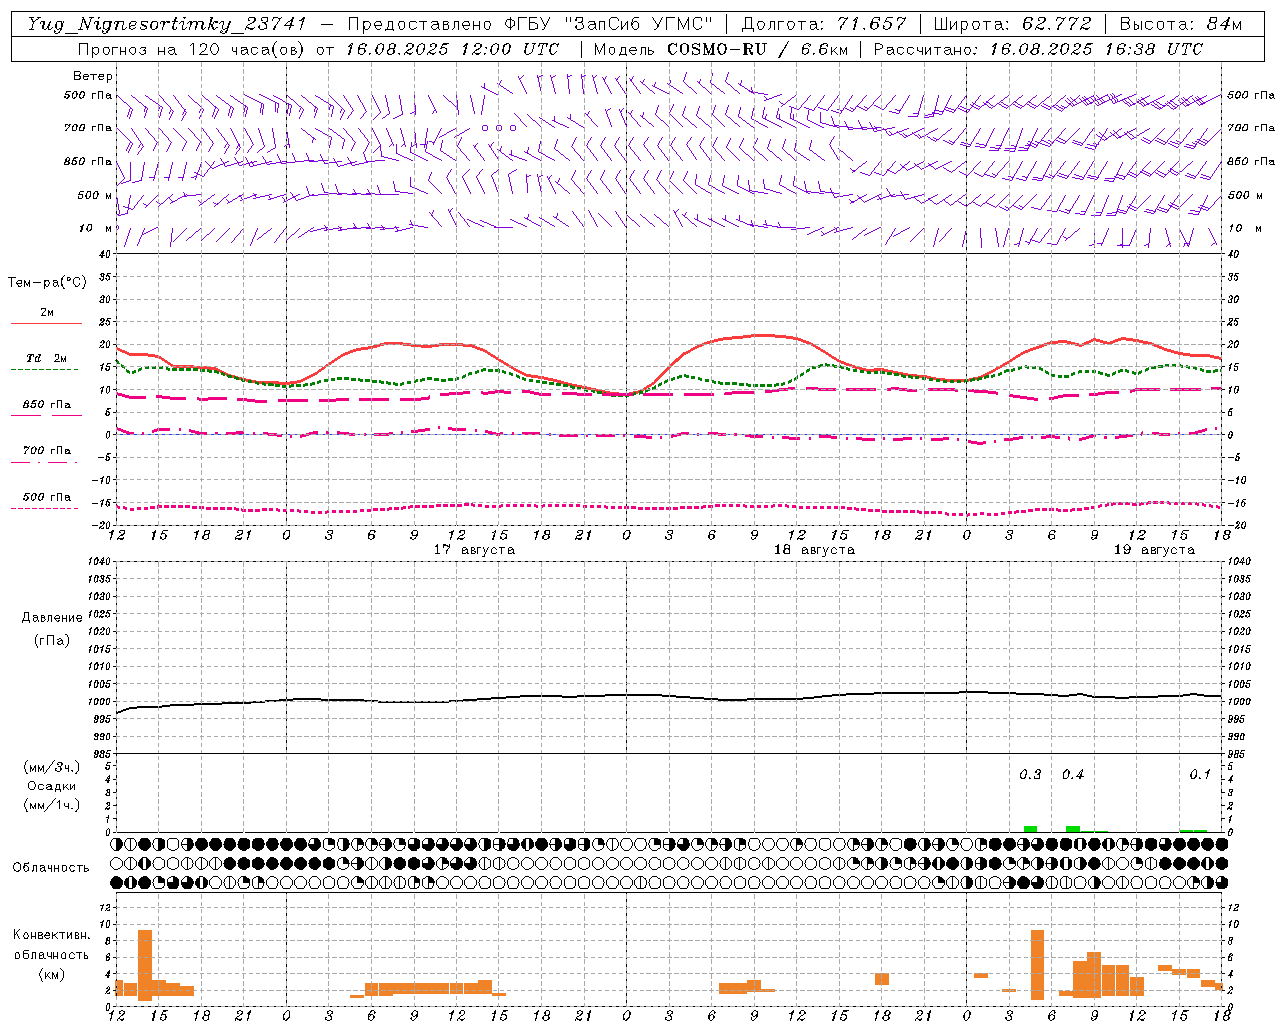Screen dimensions: 1280x1024
Task: Click the 0.4 precipitation value
Action: [1073, 775]
